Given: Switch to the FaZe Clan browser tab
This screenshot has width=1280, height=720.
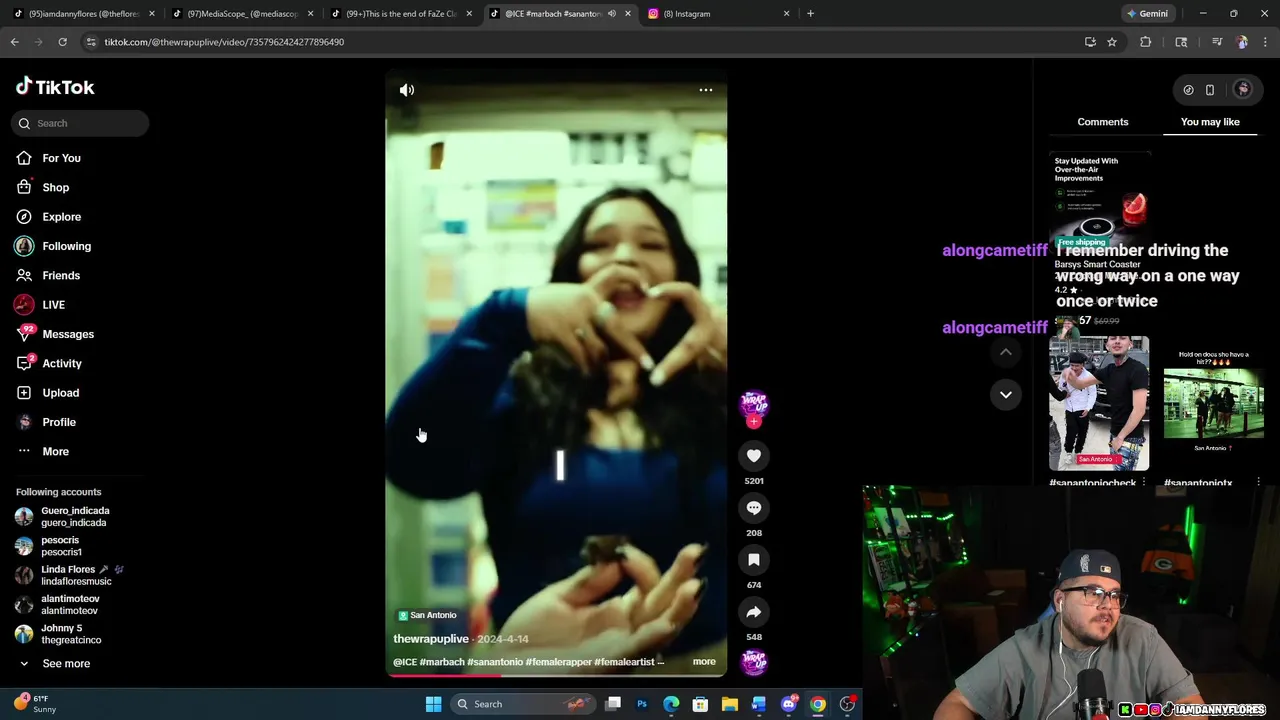Looking at the screenshot, I should [x=400, y=14].
